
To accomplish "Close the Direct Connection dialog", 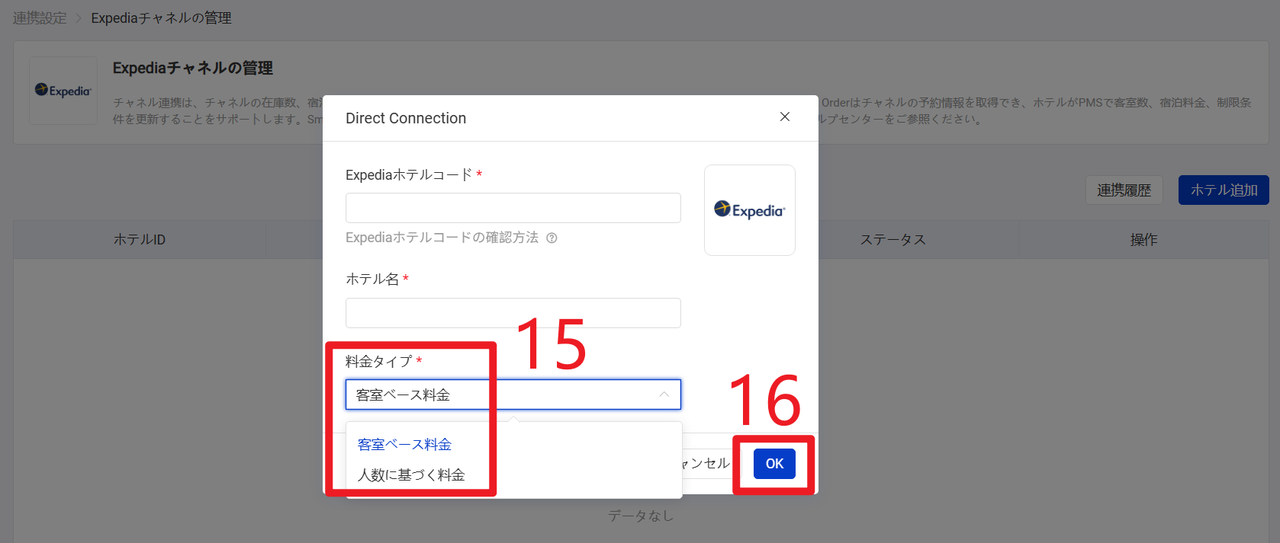I will point(784,117).
